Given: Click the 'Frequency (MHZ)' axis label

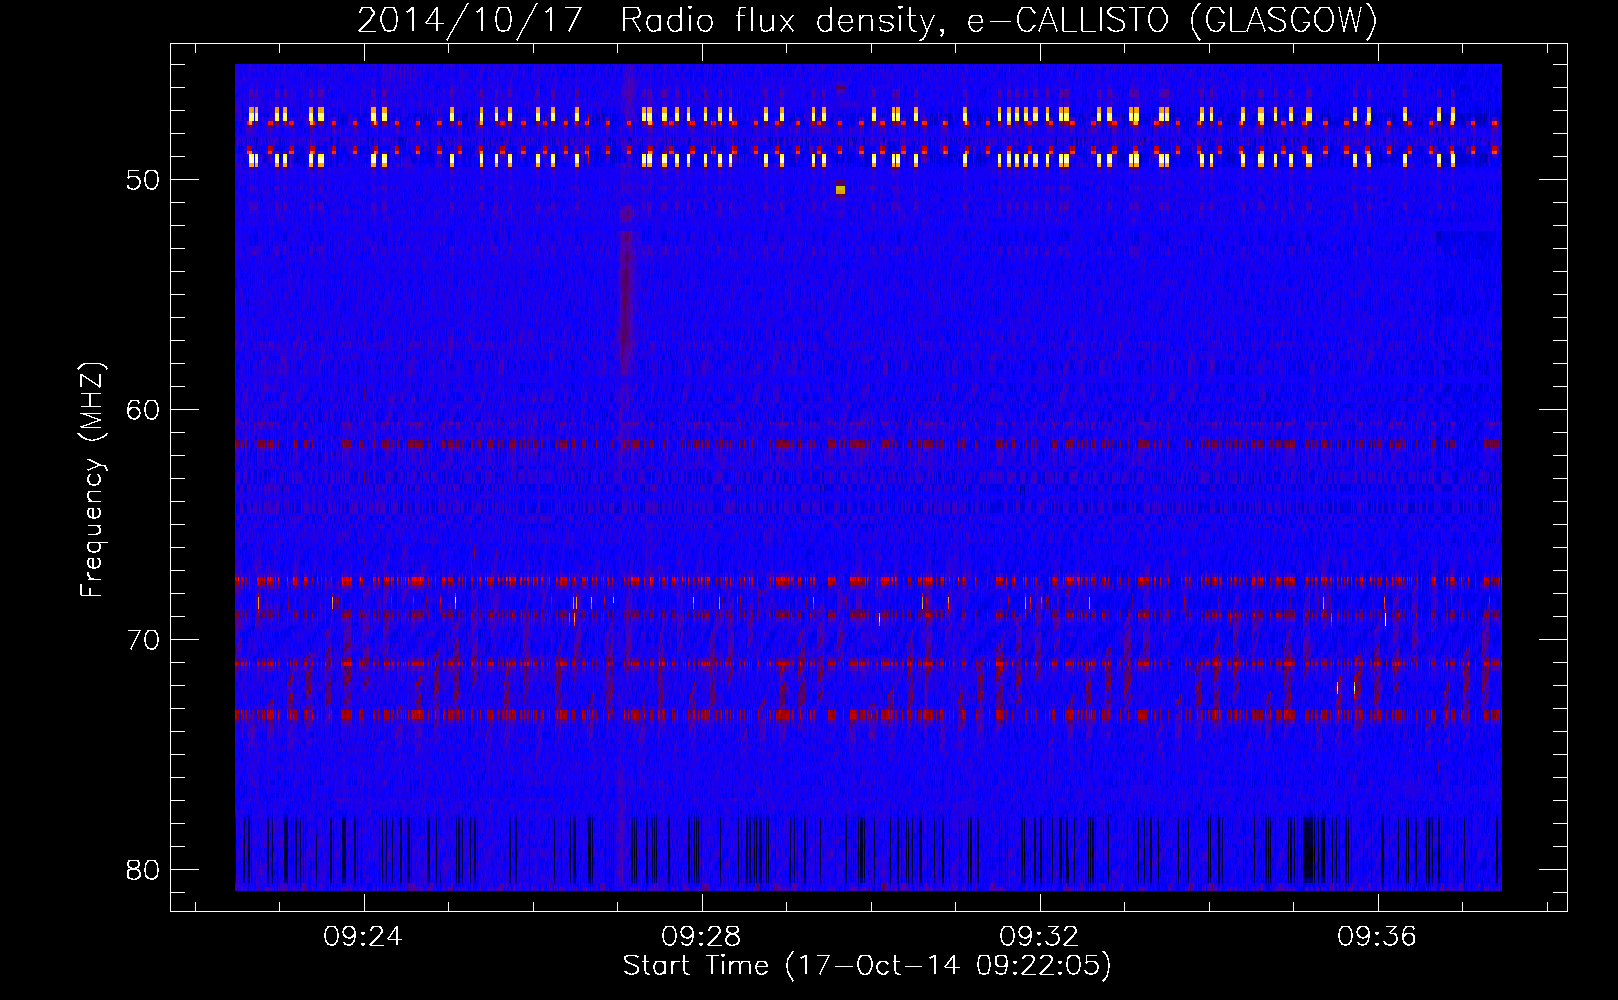Looking at the screenshot, I should click(91, 480).
